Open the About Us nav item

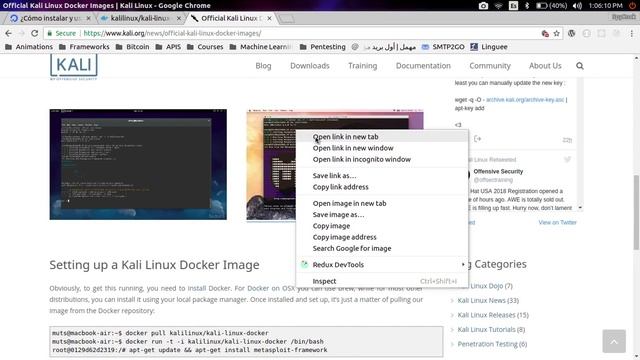[x=545, y=66]
